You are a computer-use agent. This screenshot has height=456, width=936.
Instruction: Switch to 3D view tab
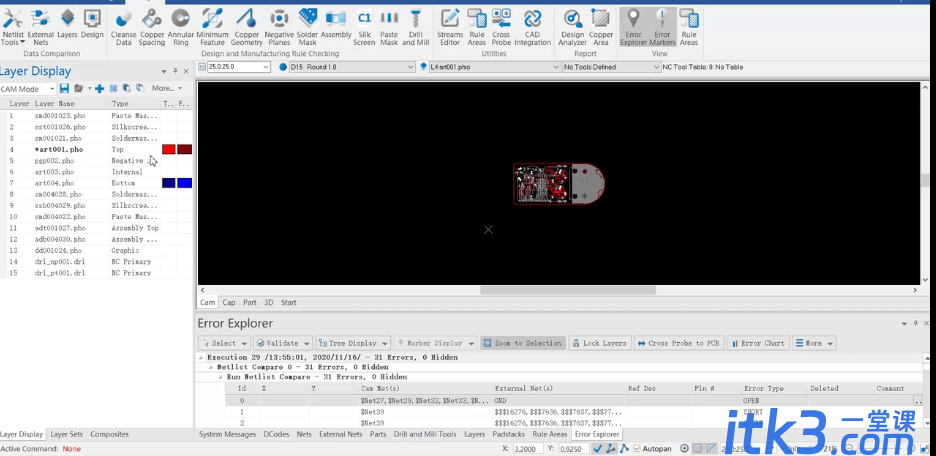[269, 303]
